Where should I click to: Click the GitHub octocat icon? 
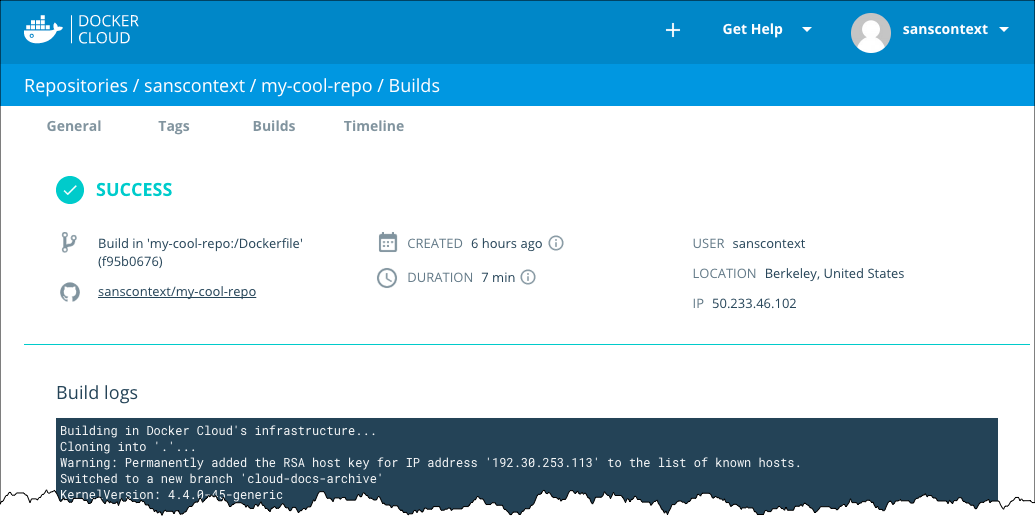[x=69, y=292]
